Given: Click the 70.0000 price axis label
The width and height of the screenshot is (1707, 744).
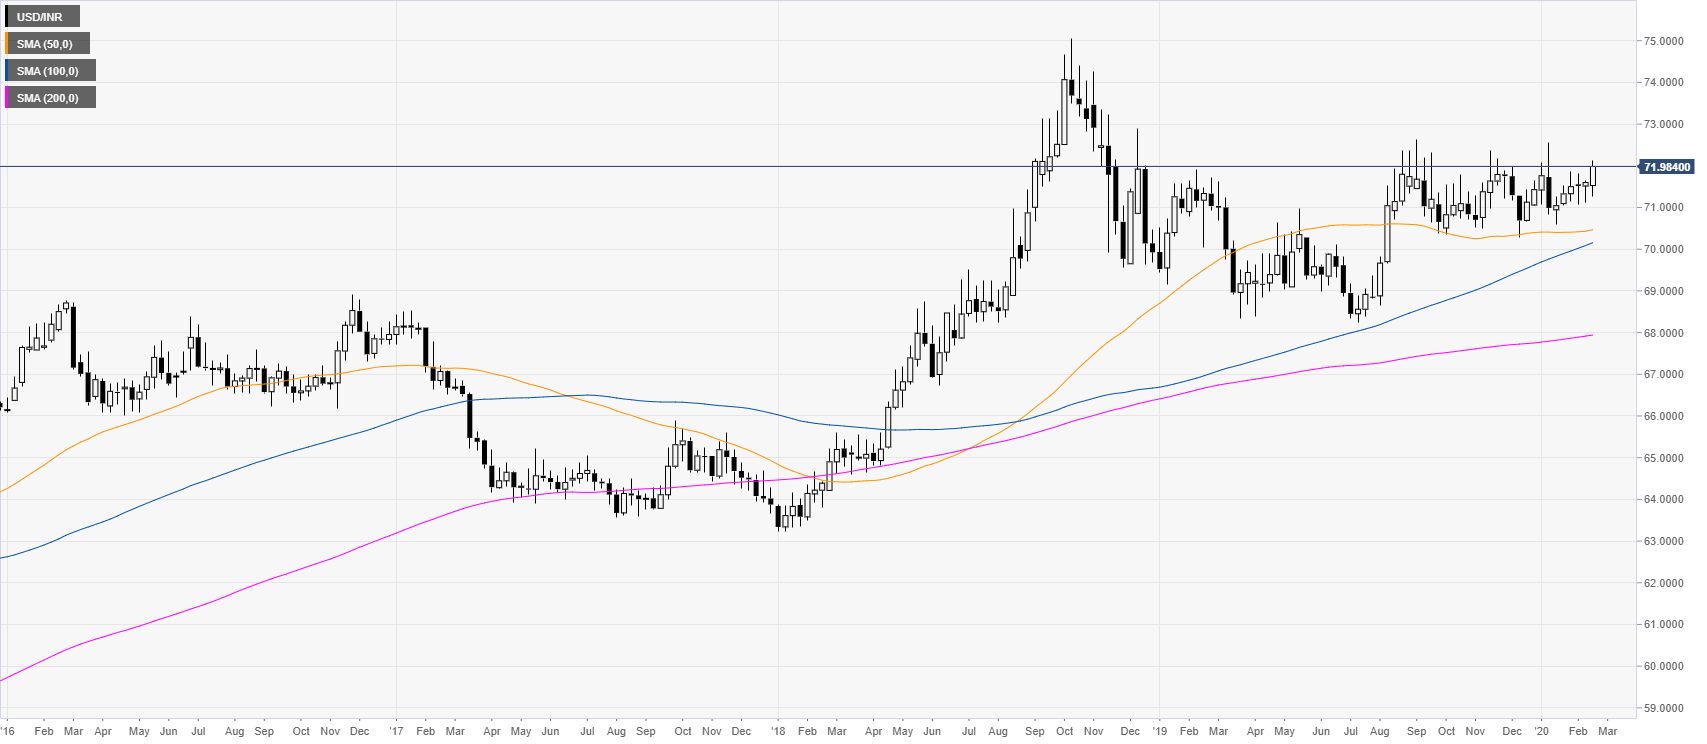Looking at the screenshot, I should click(1663, 249).
